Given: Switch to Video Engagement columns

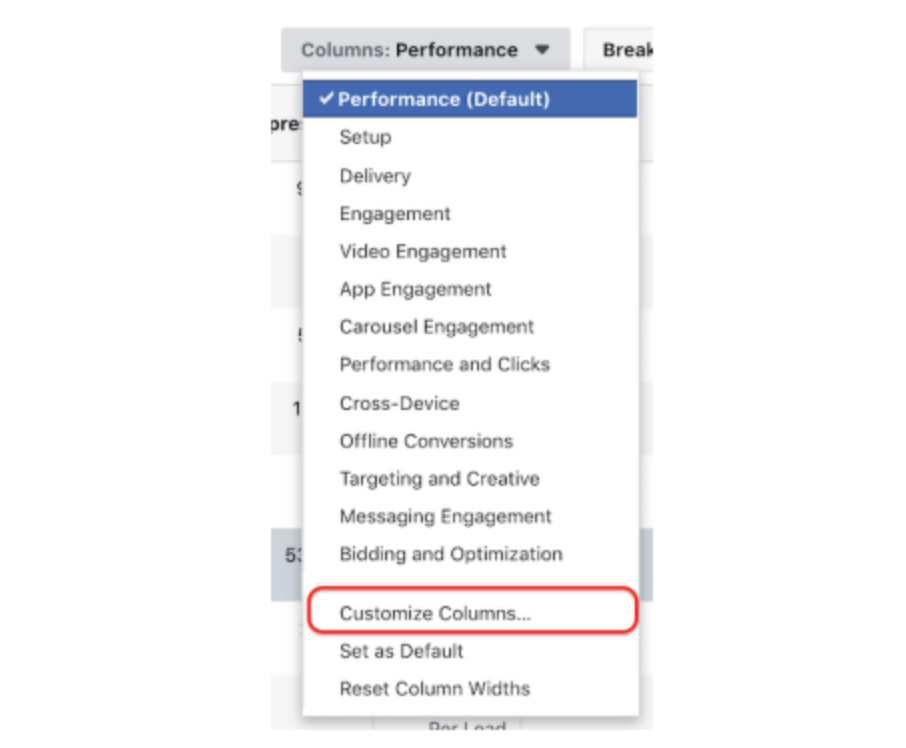Looking at the screenshot, I should tap(423, 252).
